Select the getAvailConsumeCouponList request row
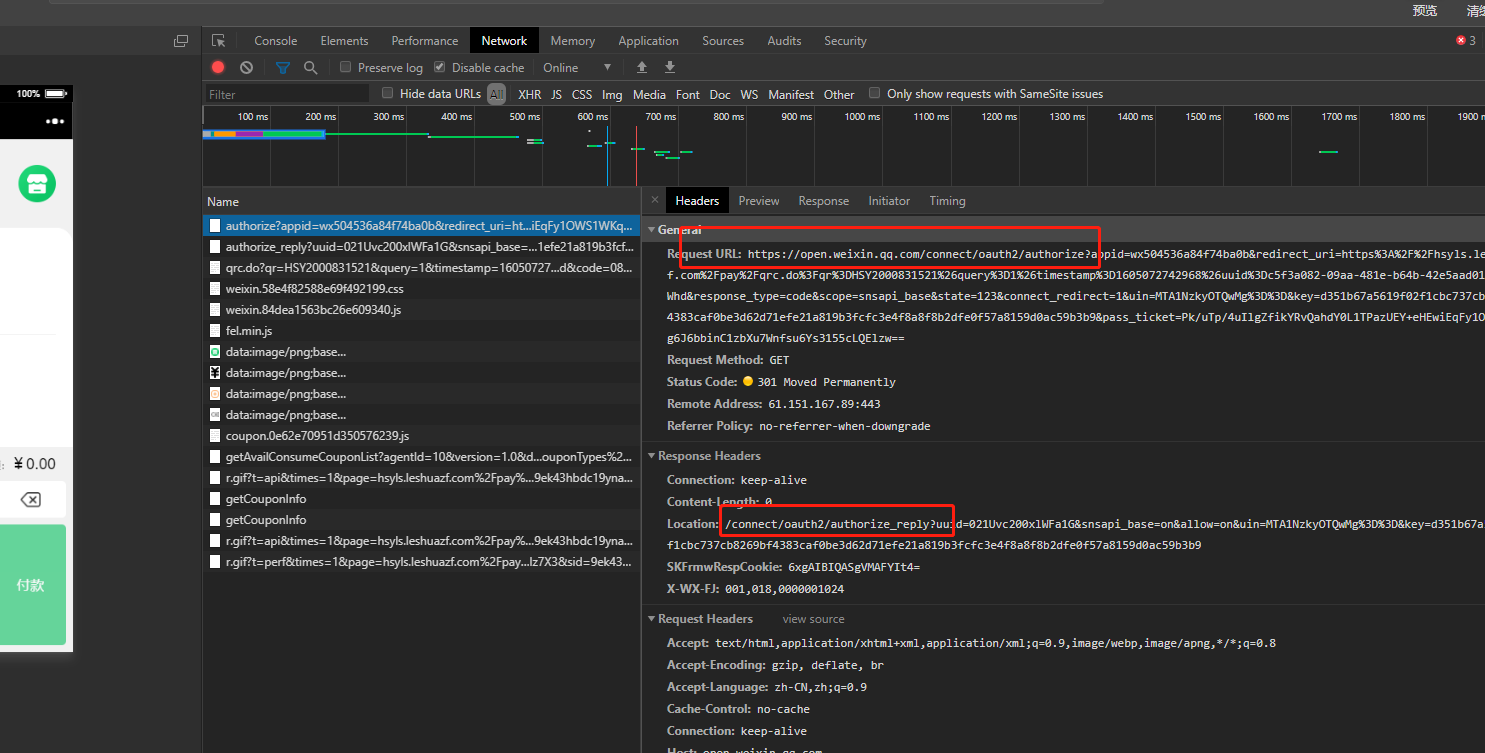Screen dimensions: 1485x753 421,457
